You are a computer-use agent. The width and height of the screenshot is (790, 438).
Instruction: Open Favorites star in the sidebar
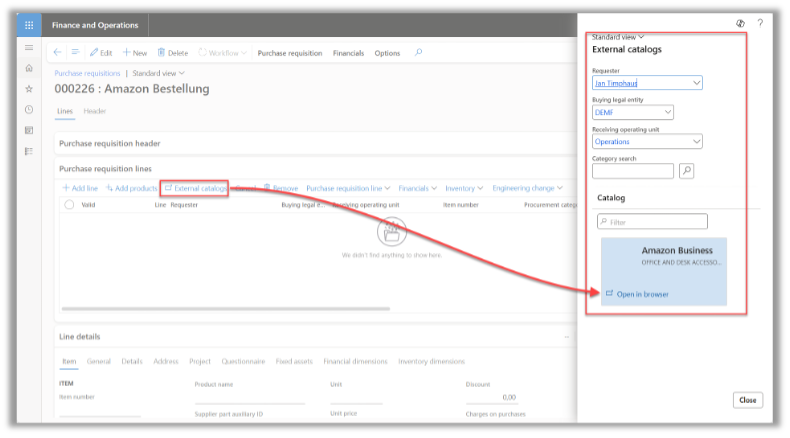coord(29,89)
